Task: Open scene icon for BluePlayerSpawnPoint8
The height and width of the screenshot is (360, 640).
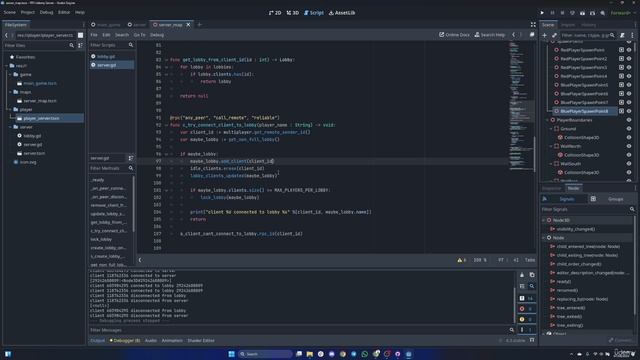Action: click(621, 111)
